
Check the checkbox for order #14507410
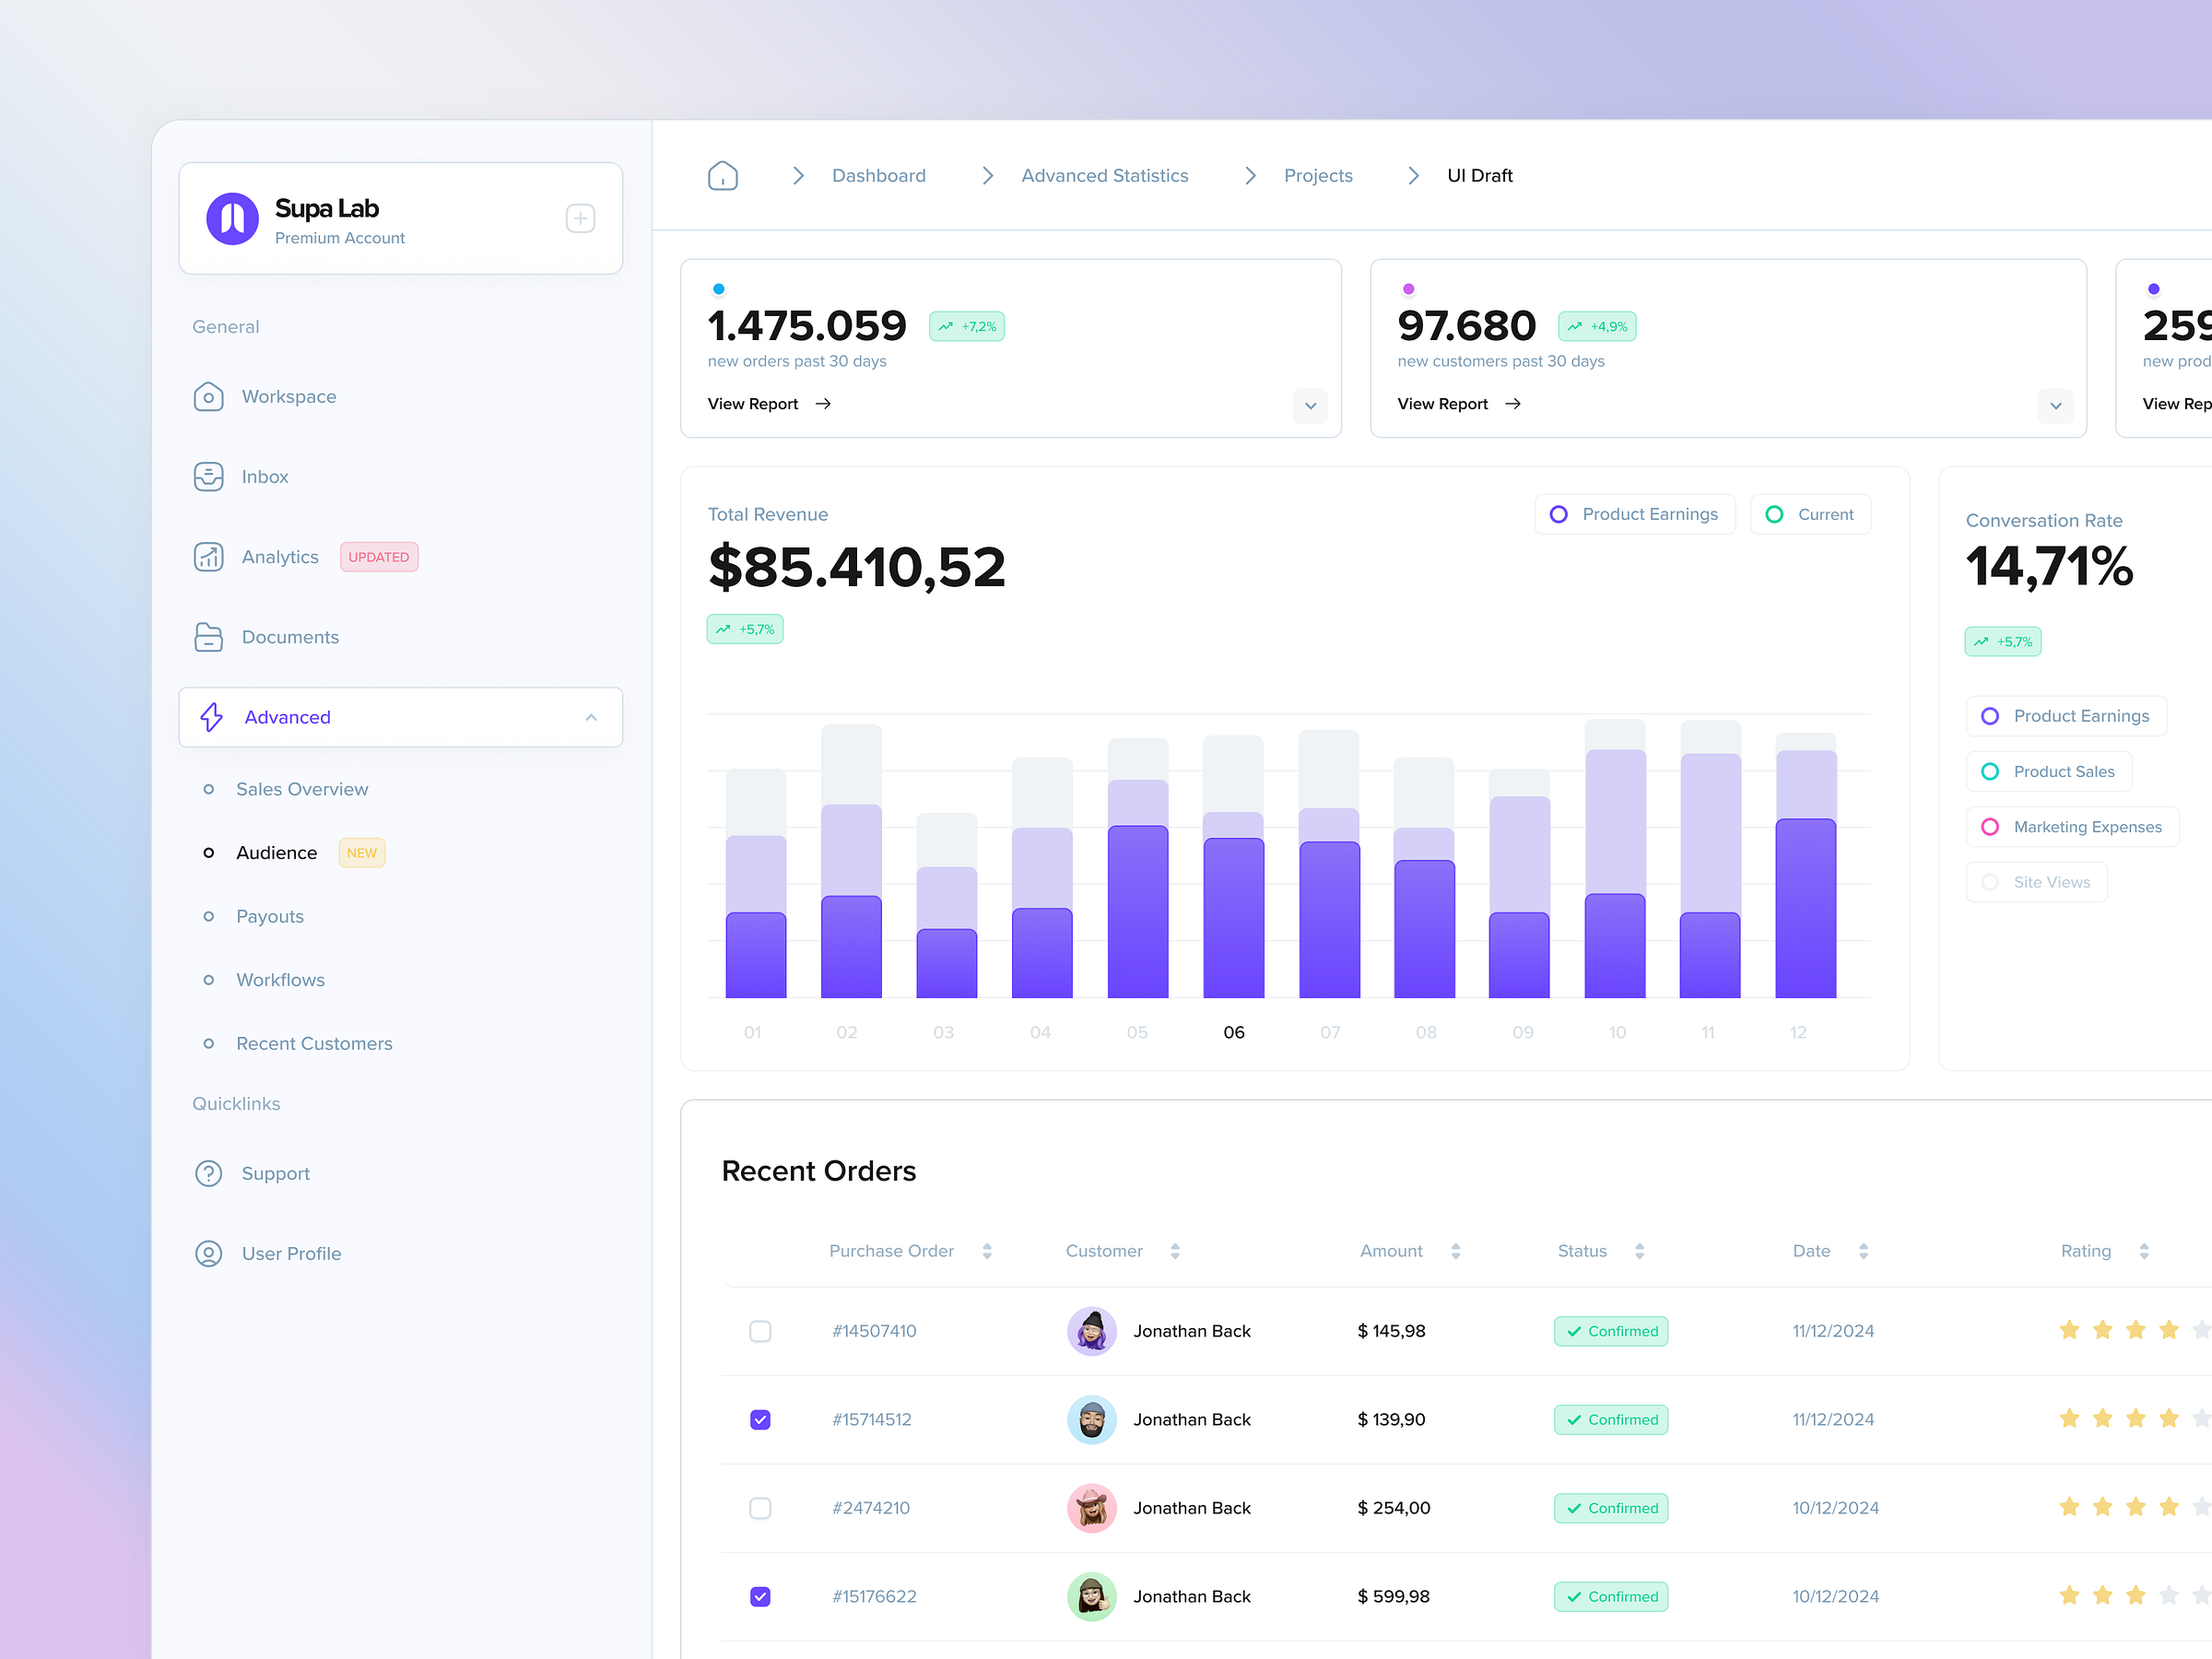tap(760, 1331)
